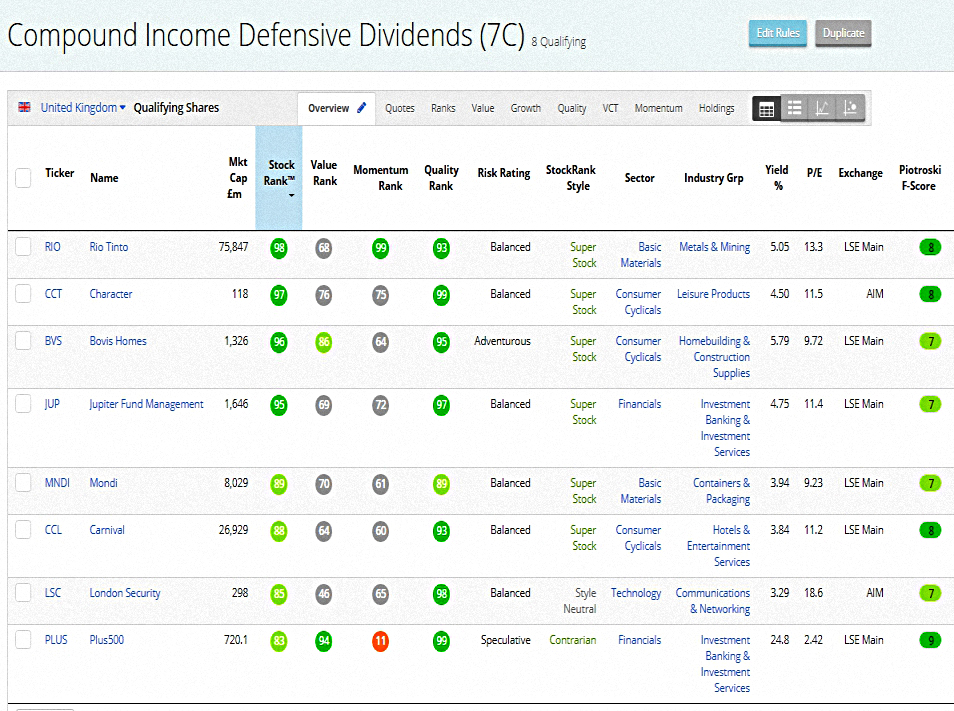Open the Rio Tinto company link

point(109,247)
